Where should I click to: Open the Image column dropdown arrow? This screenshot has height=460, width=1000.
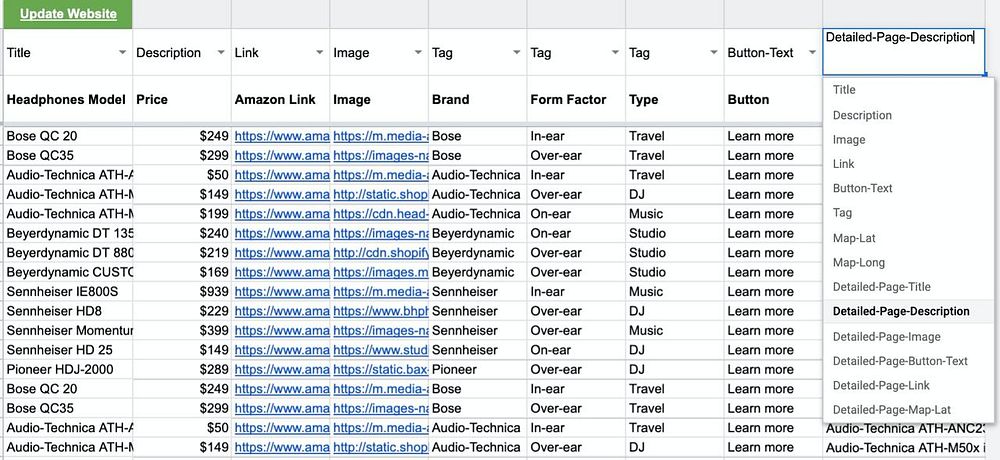(x=418, y=53)
